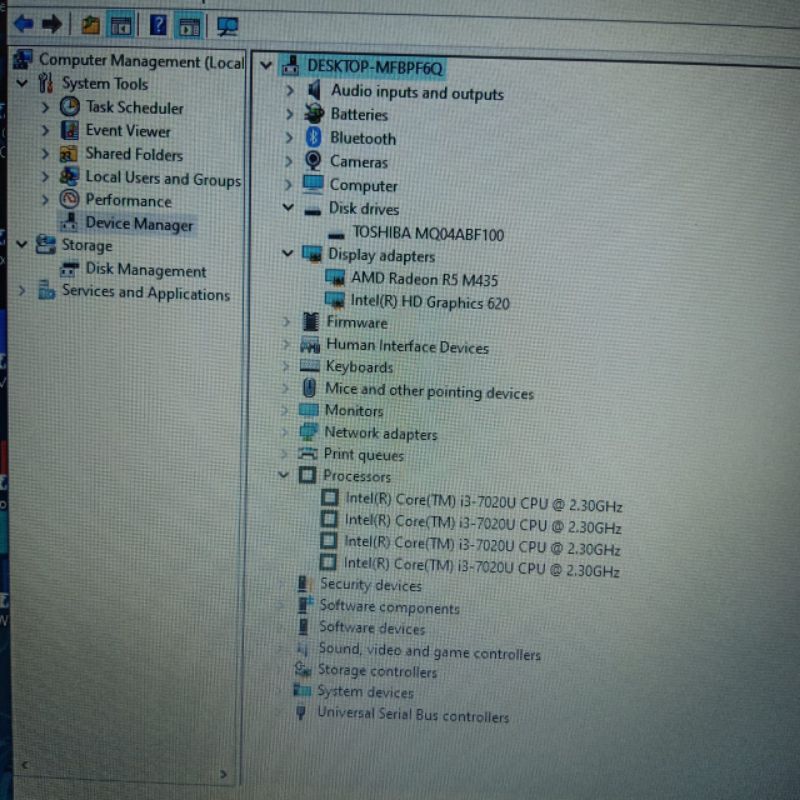
Task: Select the Computer monitor icon
Action: [x=312, y=184]
